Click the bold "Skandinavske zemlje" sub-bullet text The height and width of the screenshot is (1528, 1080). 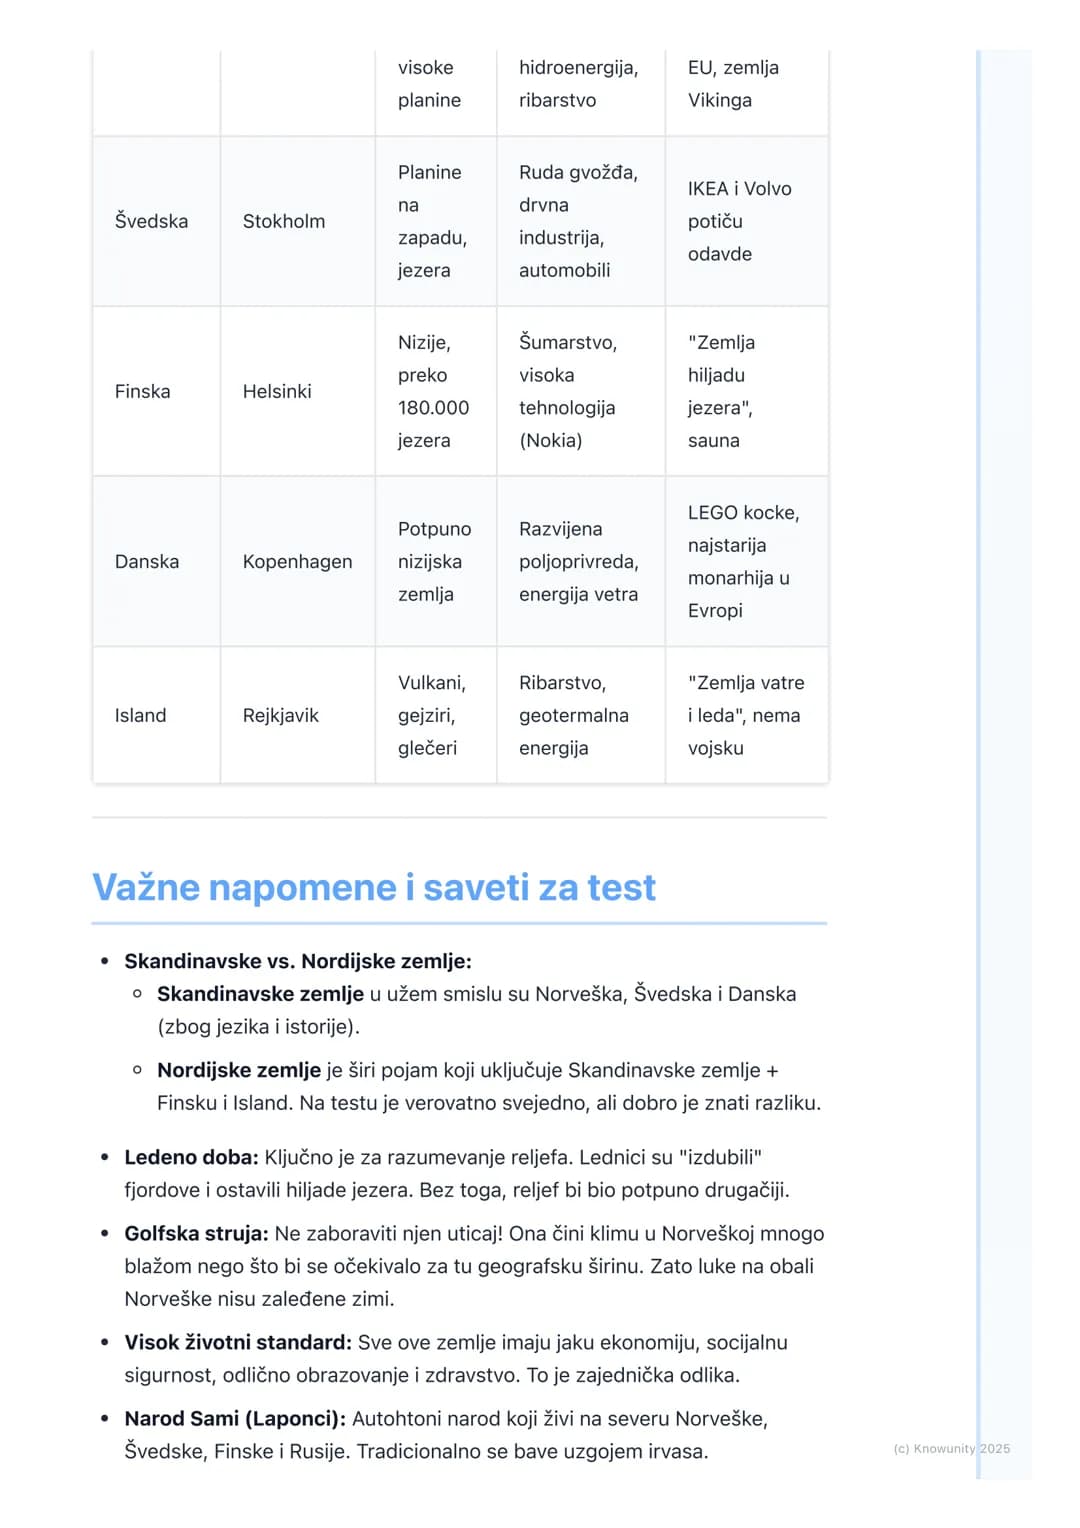tap(260, 994)
